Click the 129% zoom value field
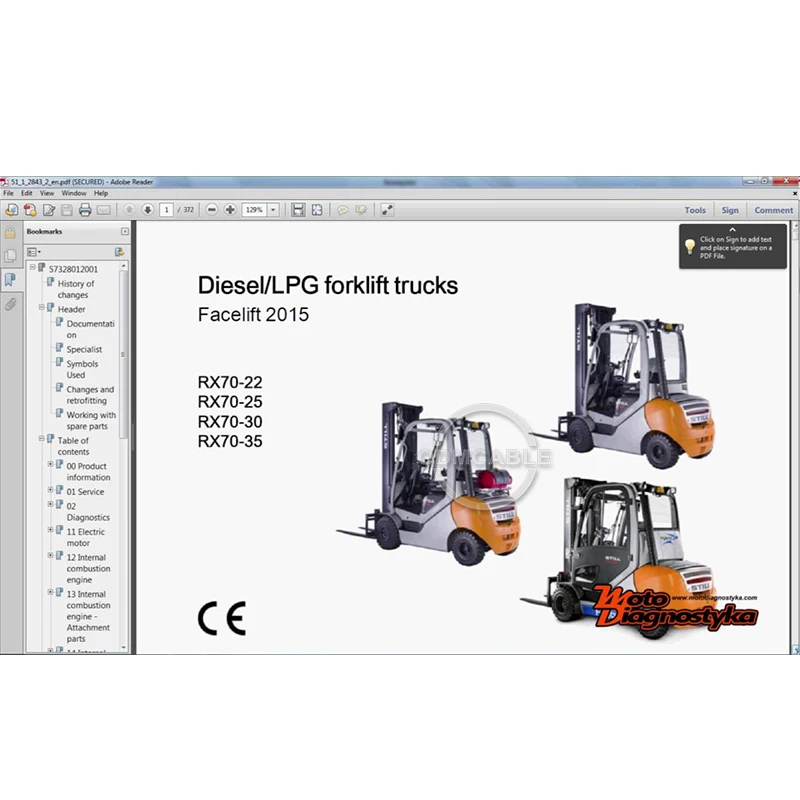The height and width of the screenshot is (800, 800). pyautogui.click(x=255, y=210)
